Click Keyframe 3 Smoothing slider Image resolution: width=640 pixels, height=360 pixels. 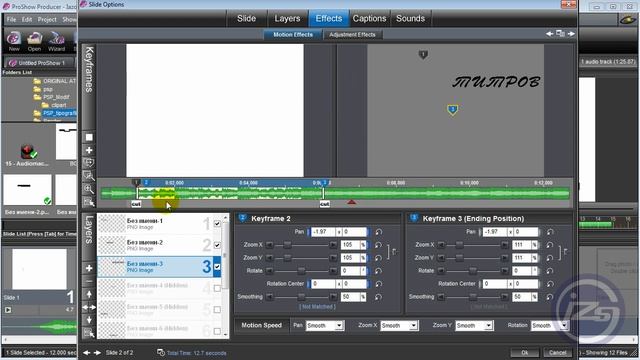click(473, 297)
